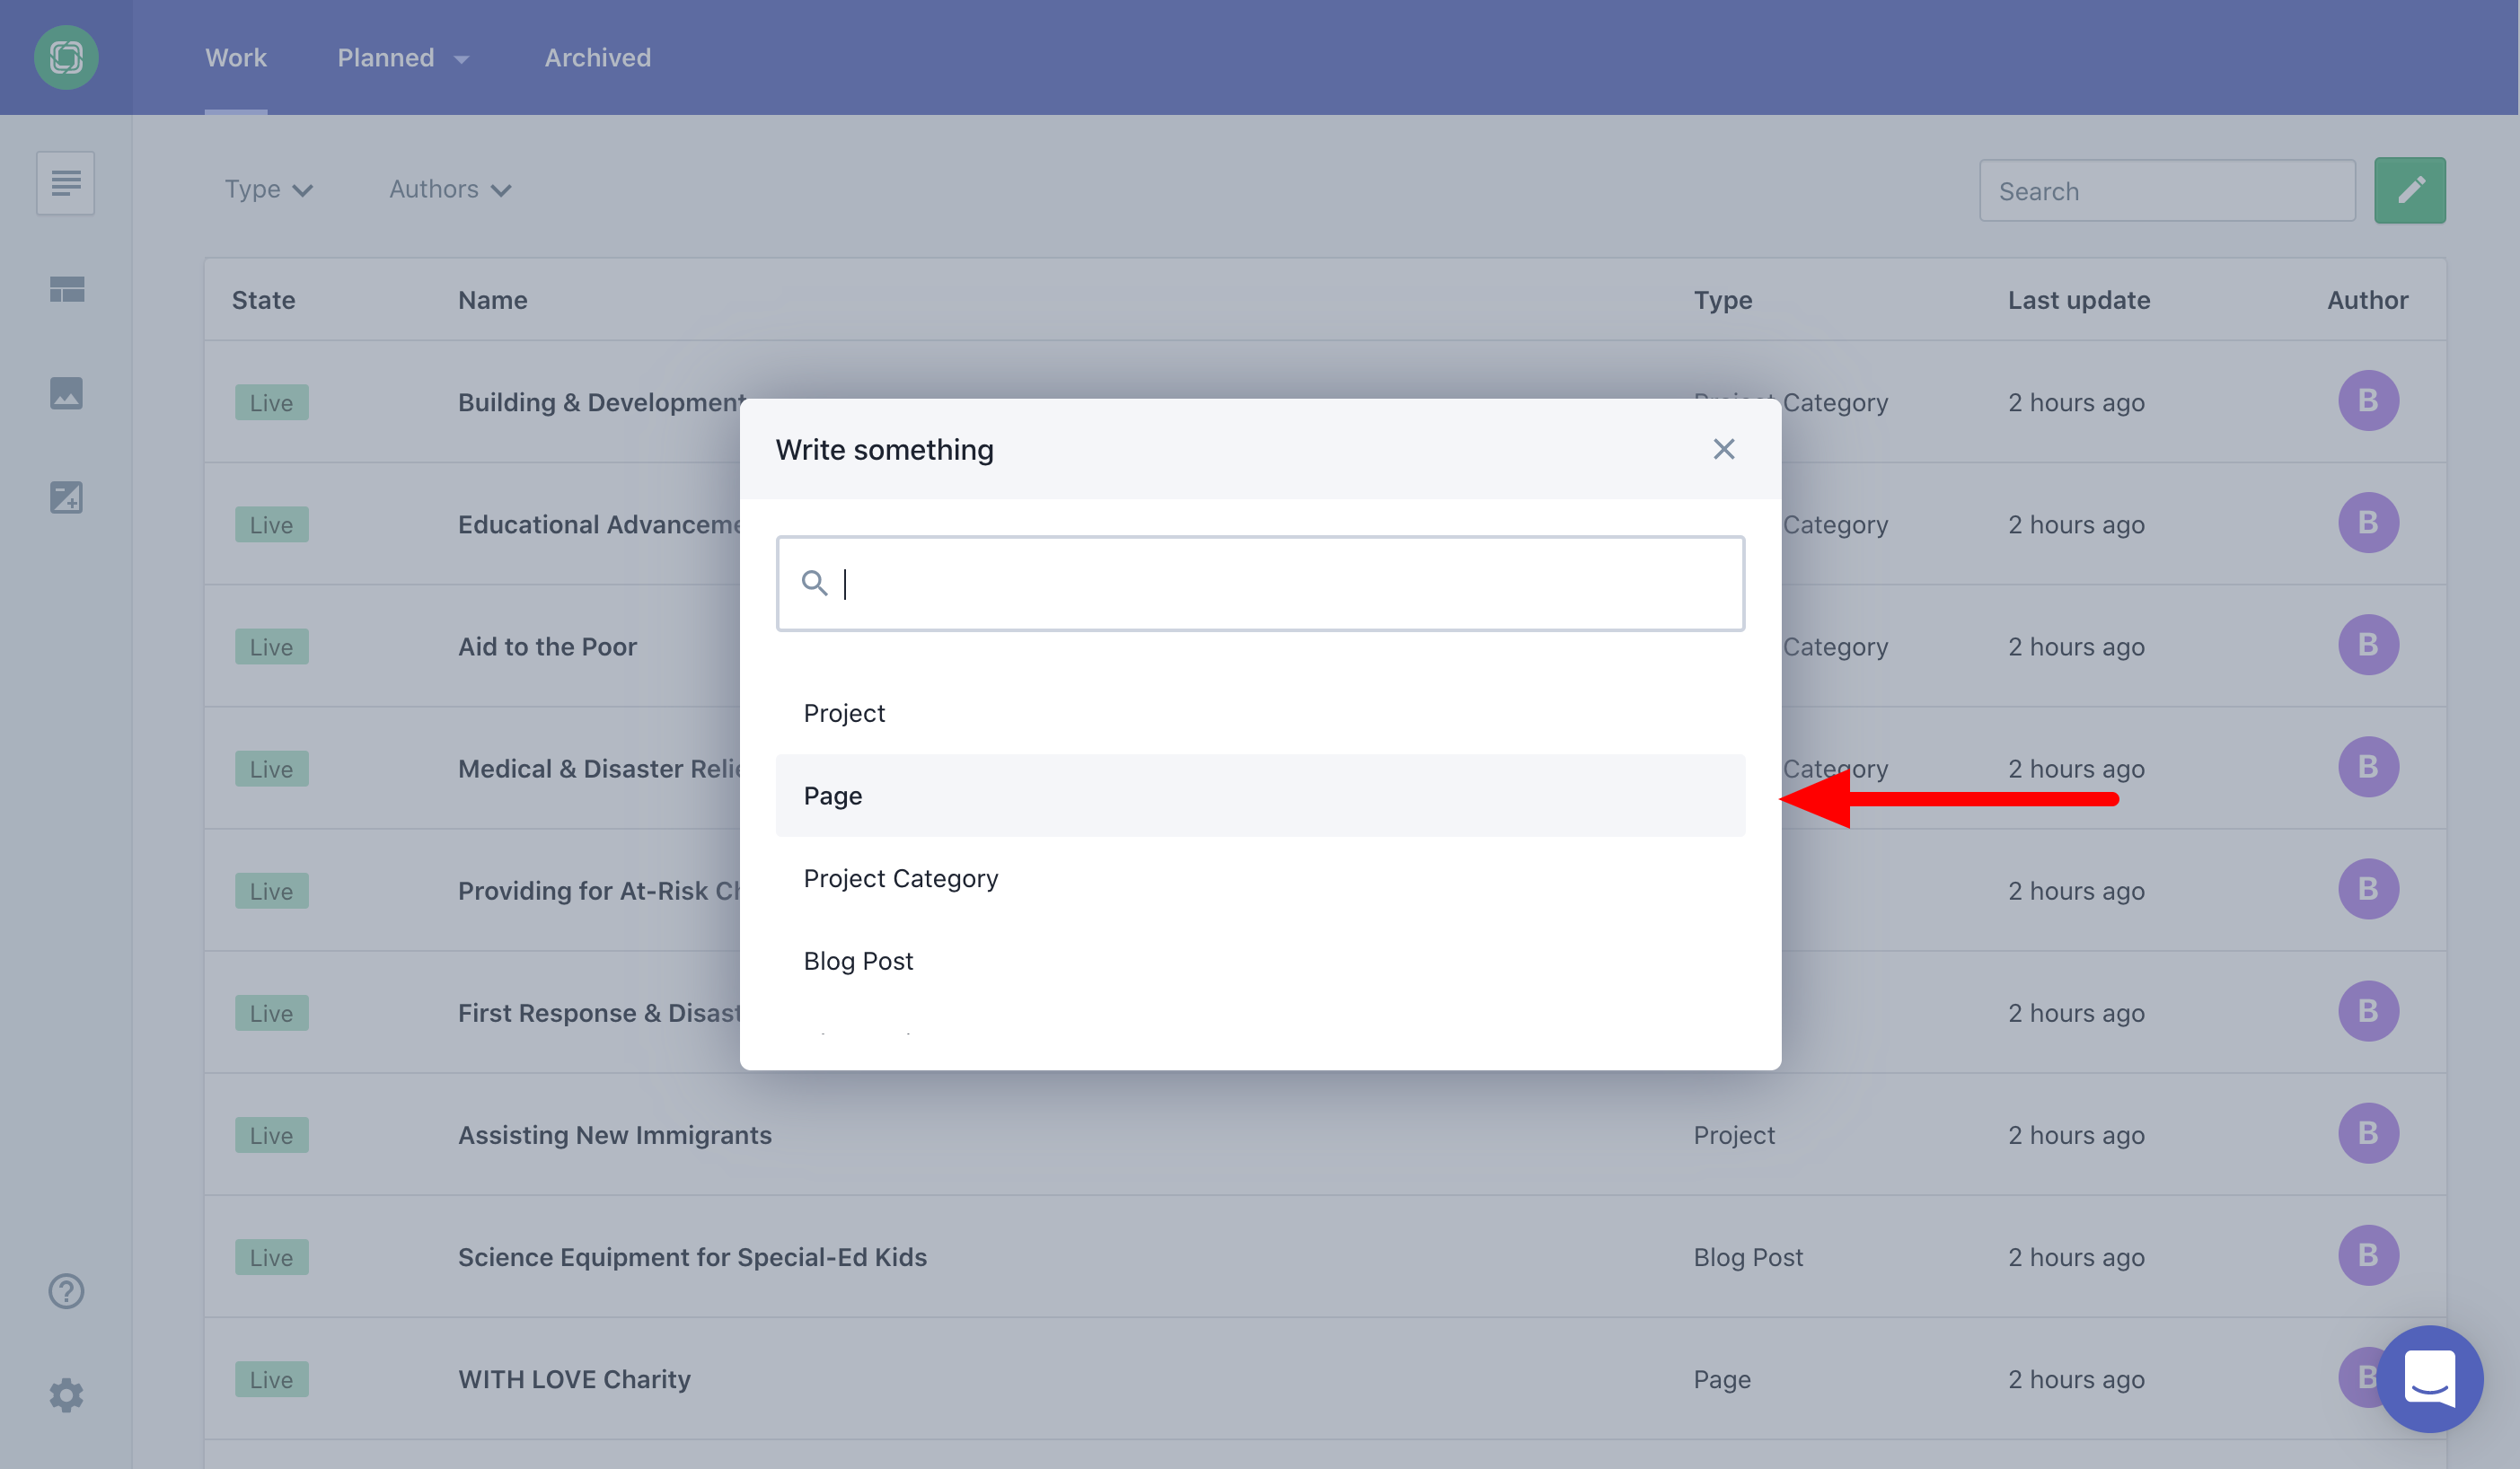Open the help question mark icon
Viewport: 2520px width, 1469px height.
[x=66, y=1291]
